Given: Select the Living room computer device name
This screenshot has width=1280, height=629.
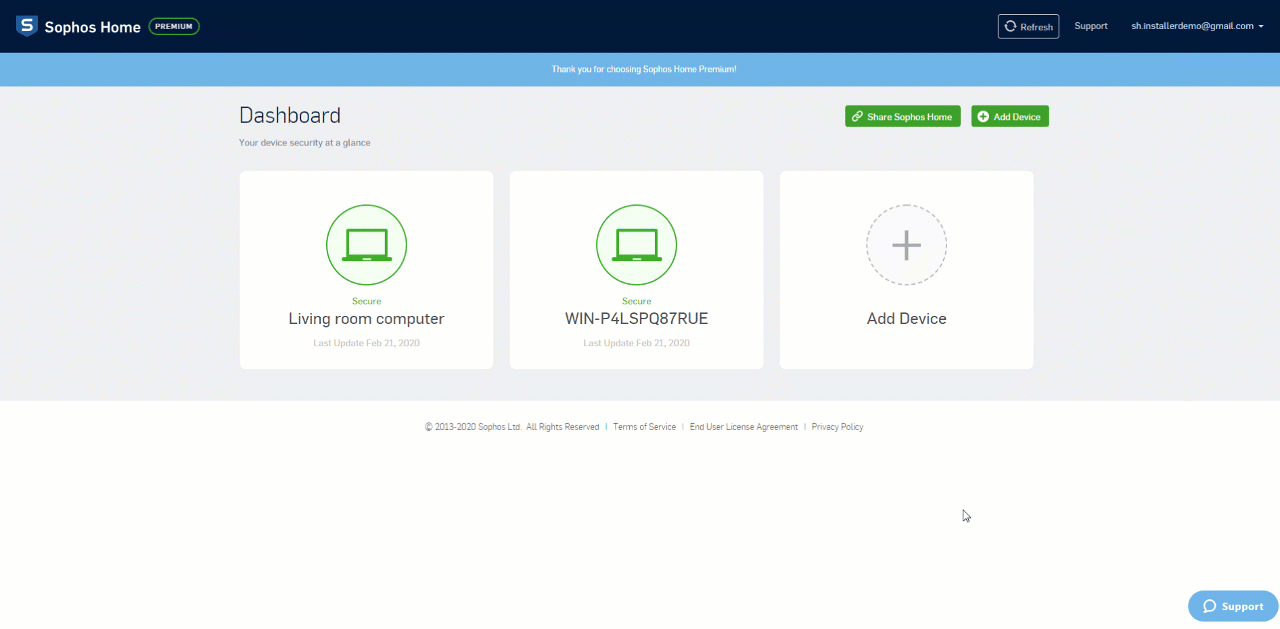Looking at the screenshot, I should [x=366, y=319].
